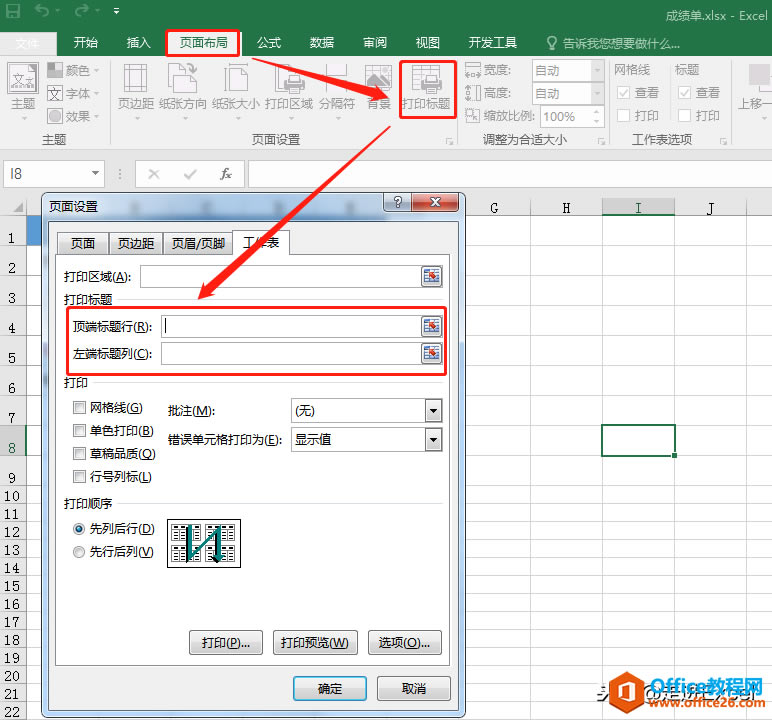Viewport: 772px width, 720px height.
Task: Click the 打印预览(W) button
Action: tap(315, 643)
